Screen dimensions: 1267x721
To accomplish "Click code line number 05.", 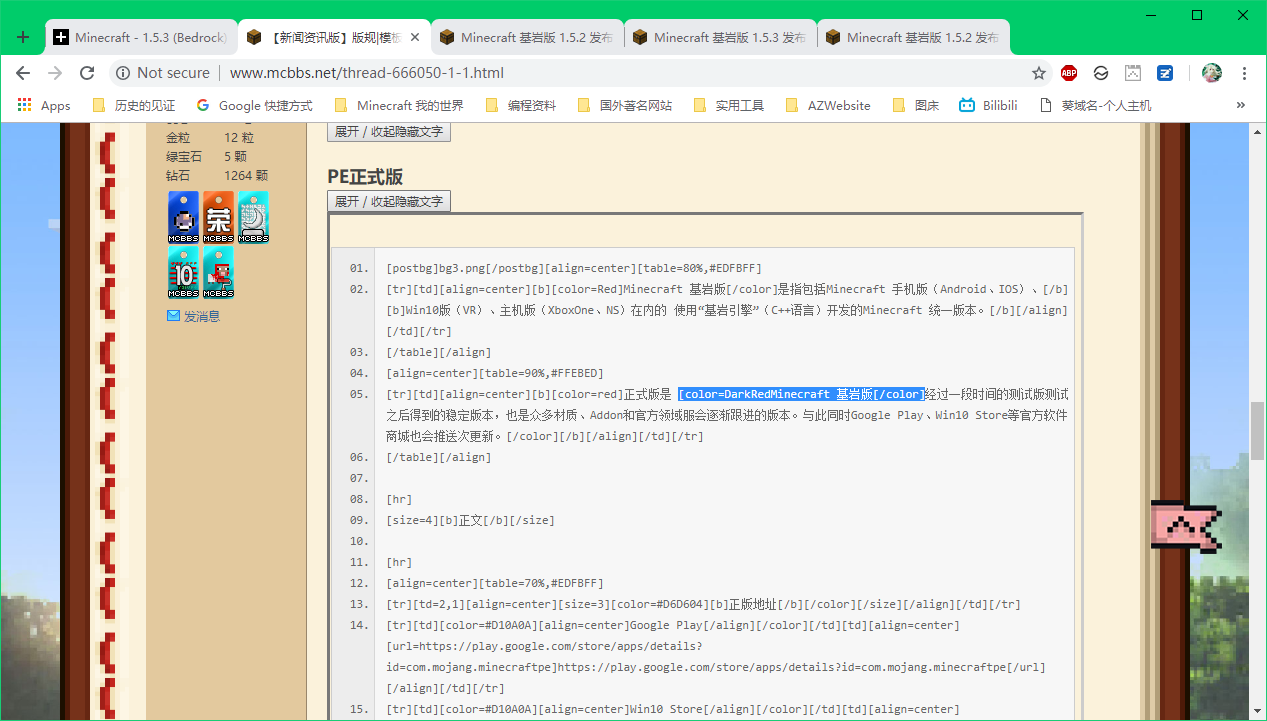I will point(359,394).
